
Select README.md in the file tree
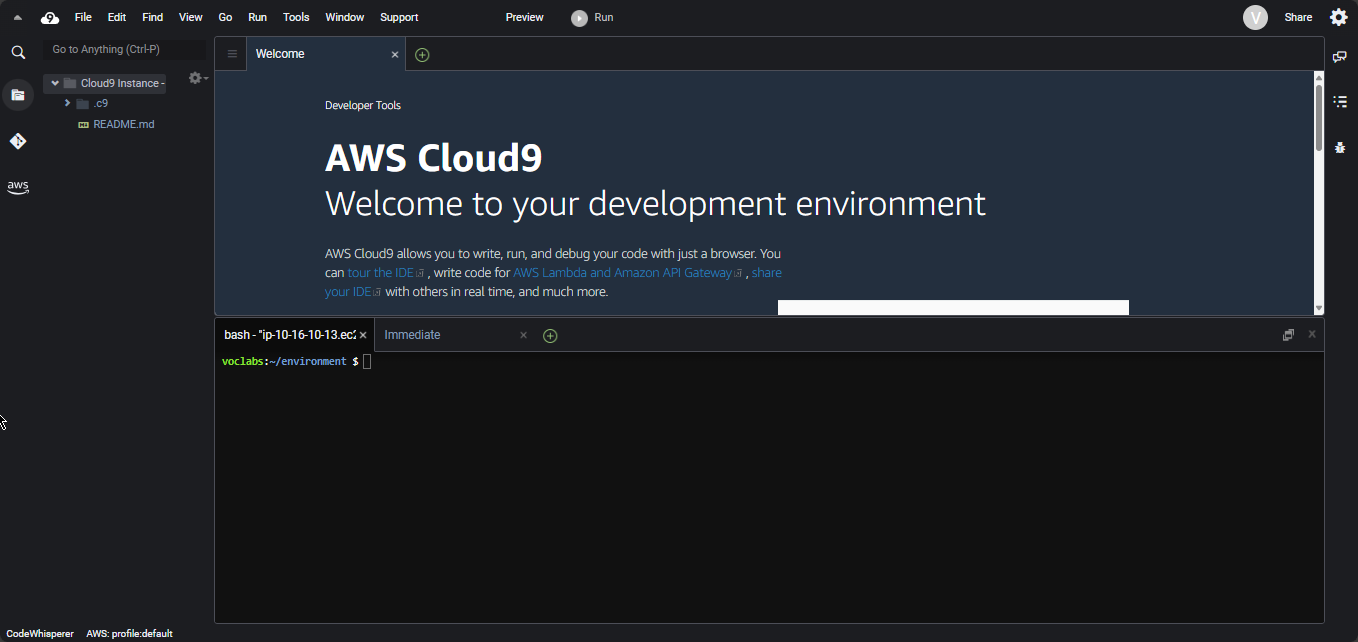tap(123, 124)
